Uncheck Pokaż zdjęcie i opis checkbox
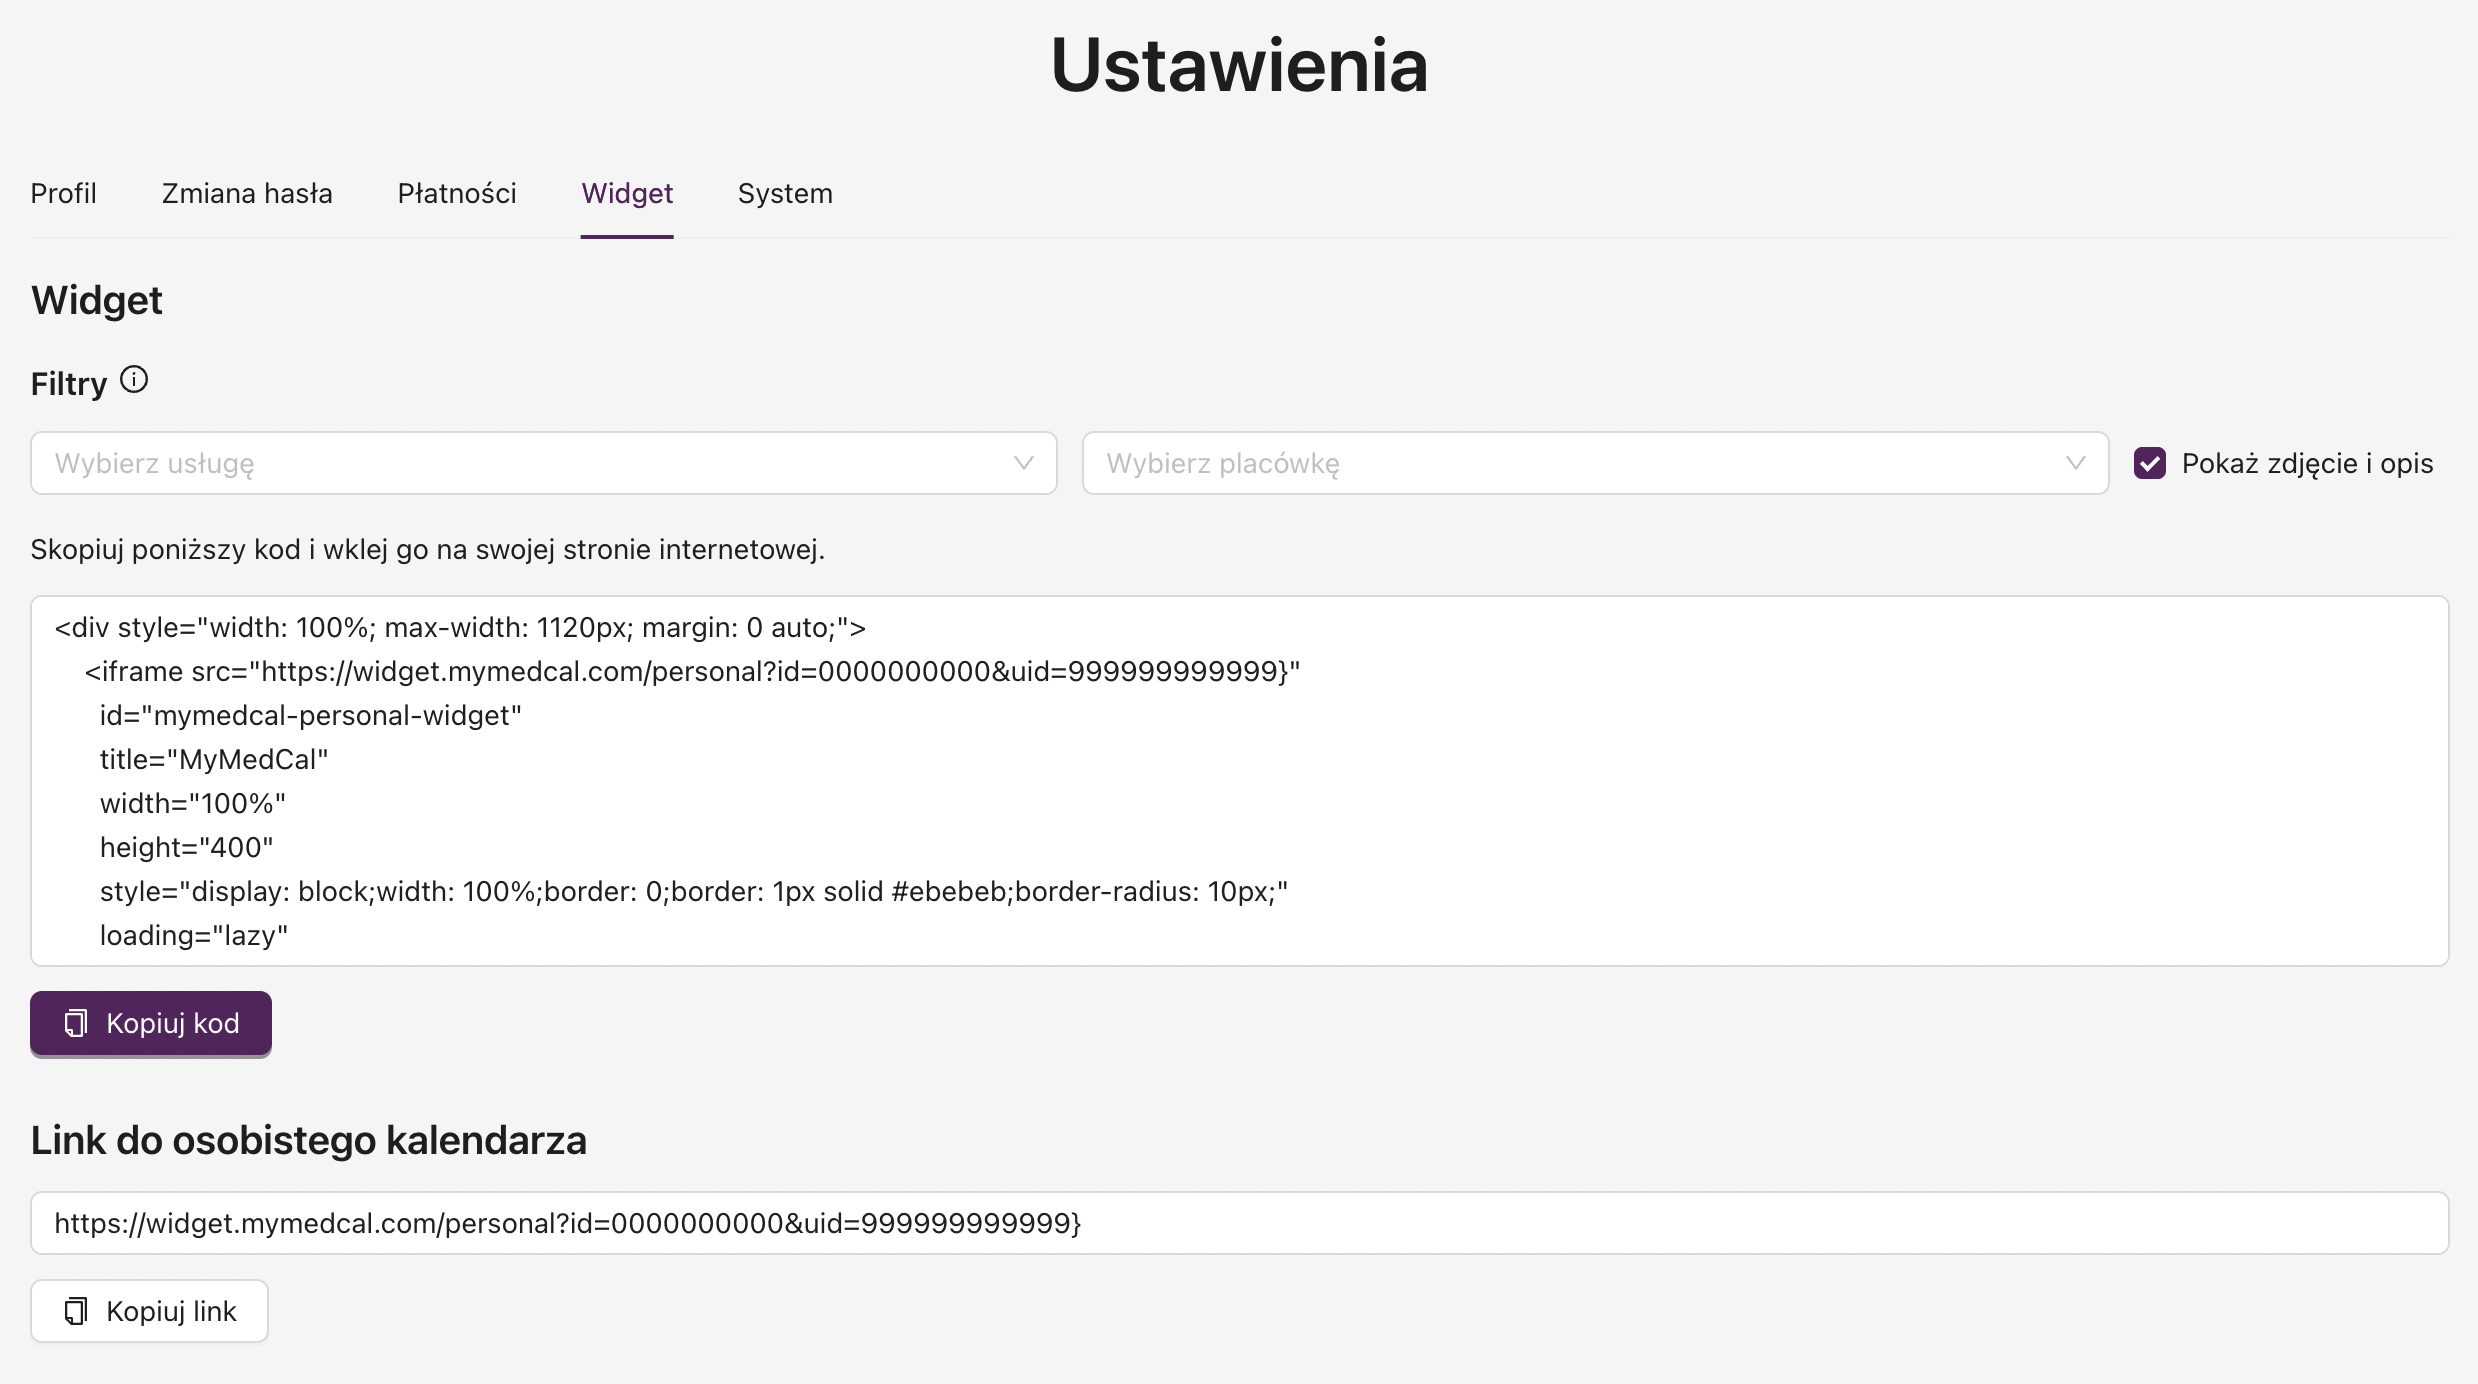Viewport: 2478px width, 1384px height. coord(2150,463)
